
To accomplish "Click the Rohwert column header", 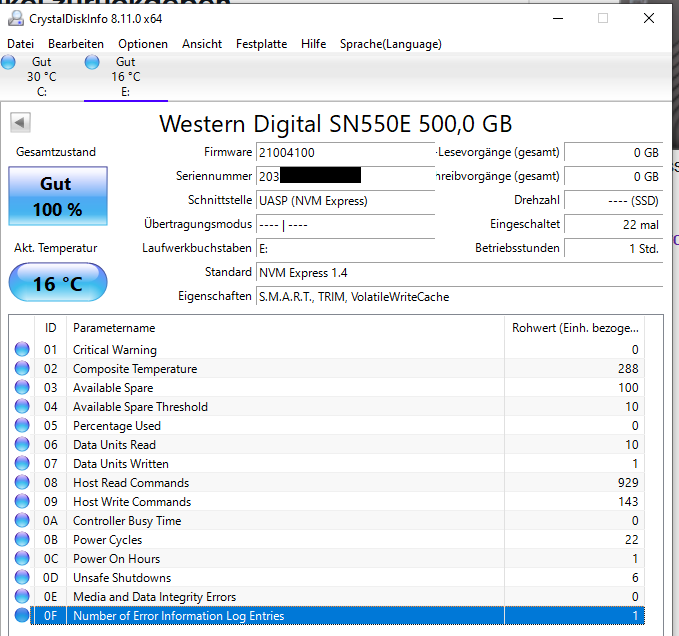I will click(575, 328).
